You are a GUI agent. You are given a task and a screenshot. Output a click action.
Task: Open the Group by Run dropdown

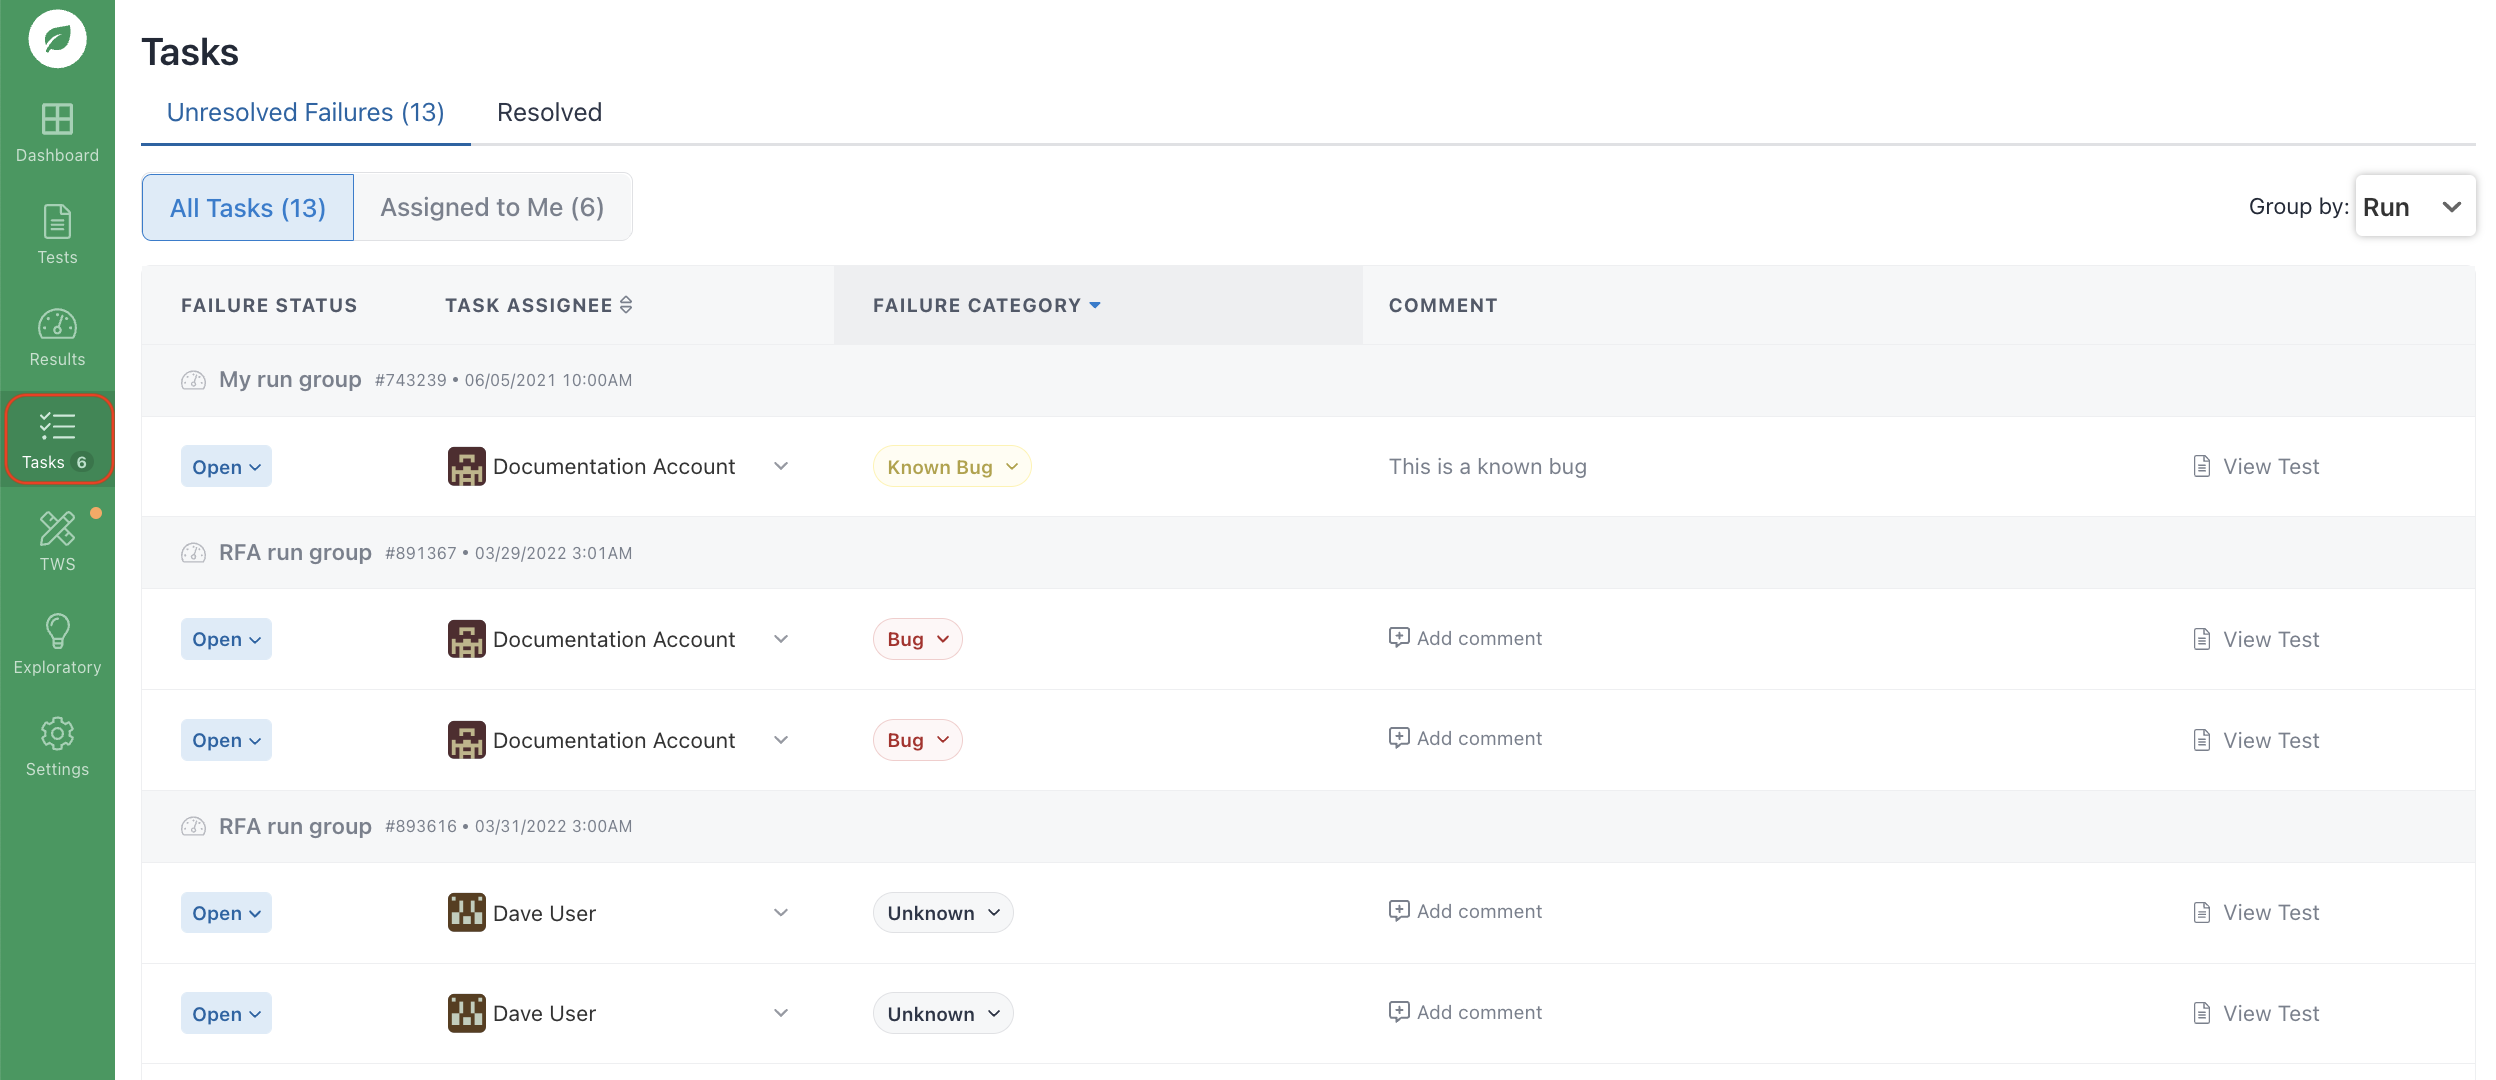tap(2414, 207)
